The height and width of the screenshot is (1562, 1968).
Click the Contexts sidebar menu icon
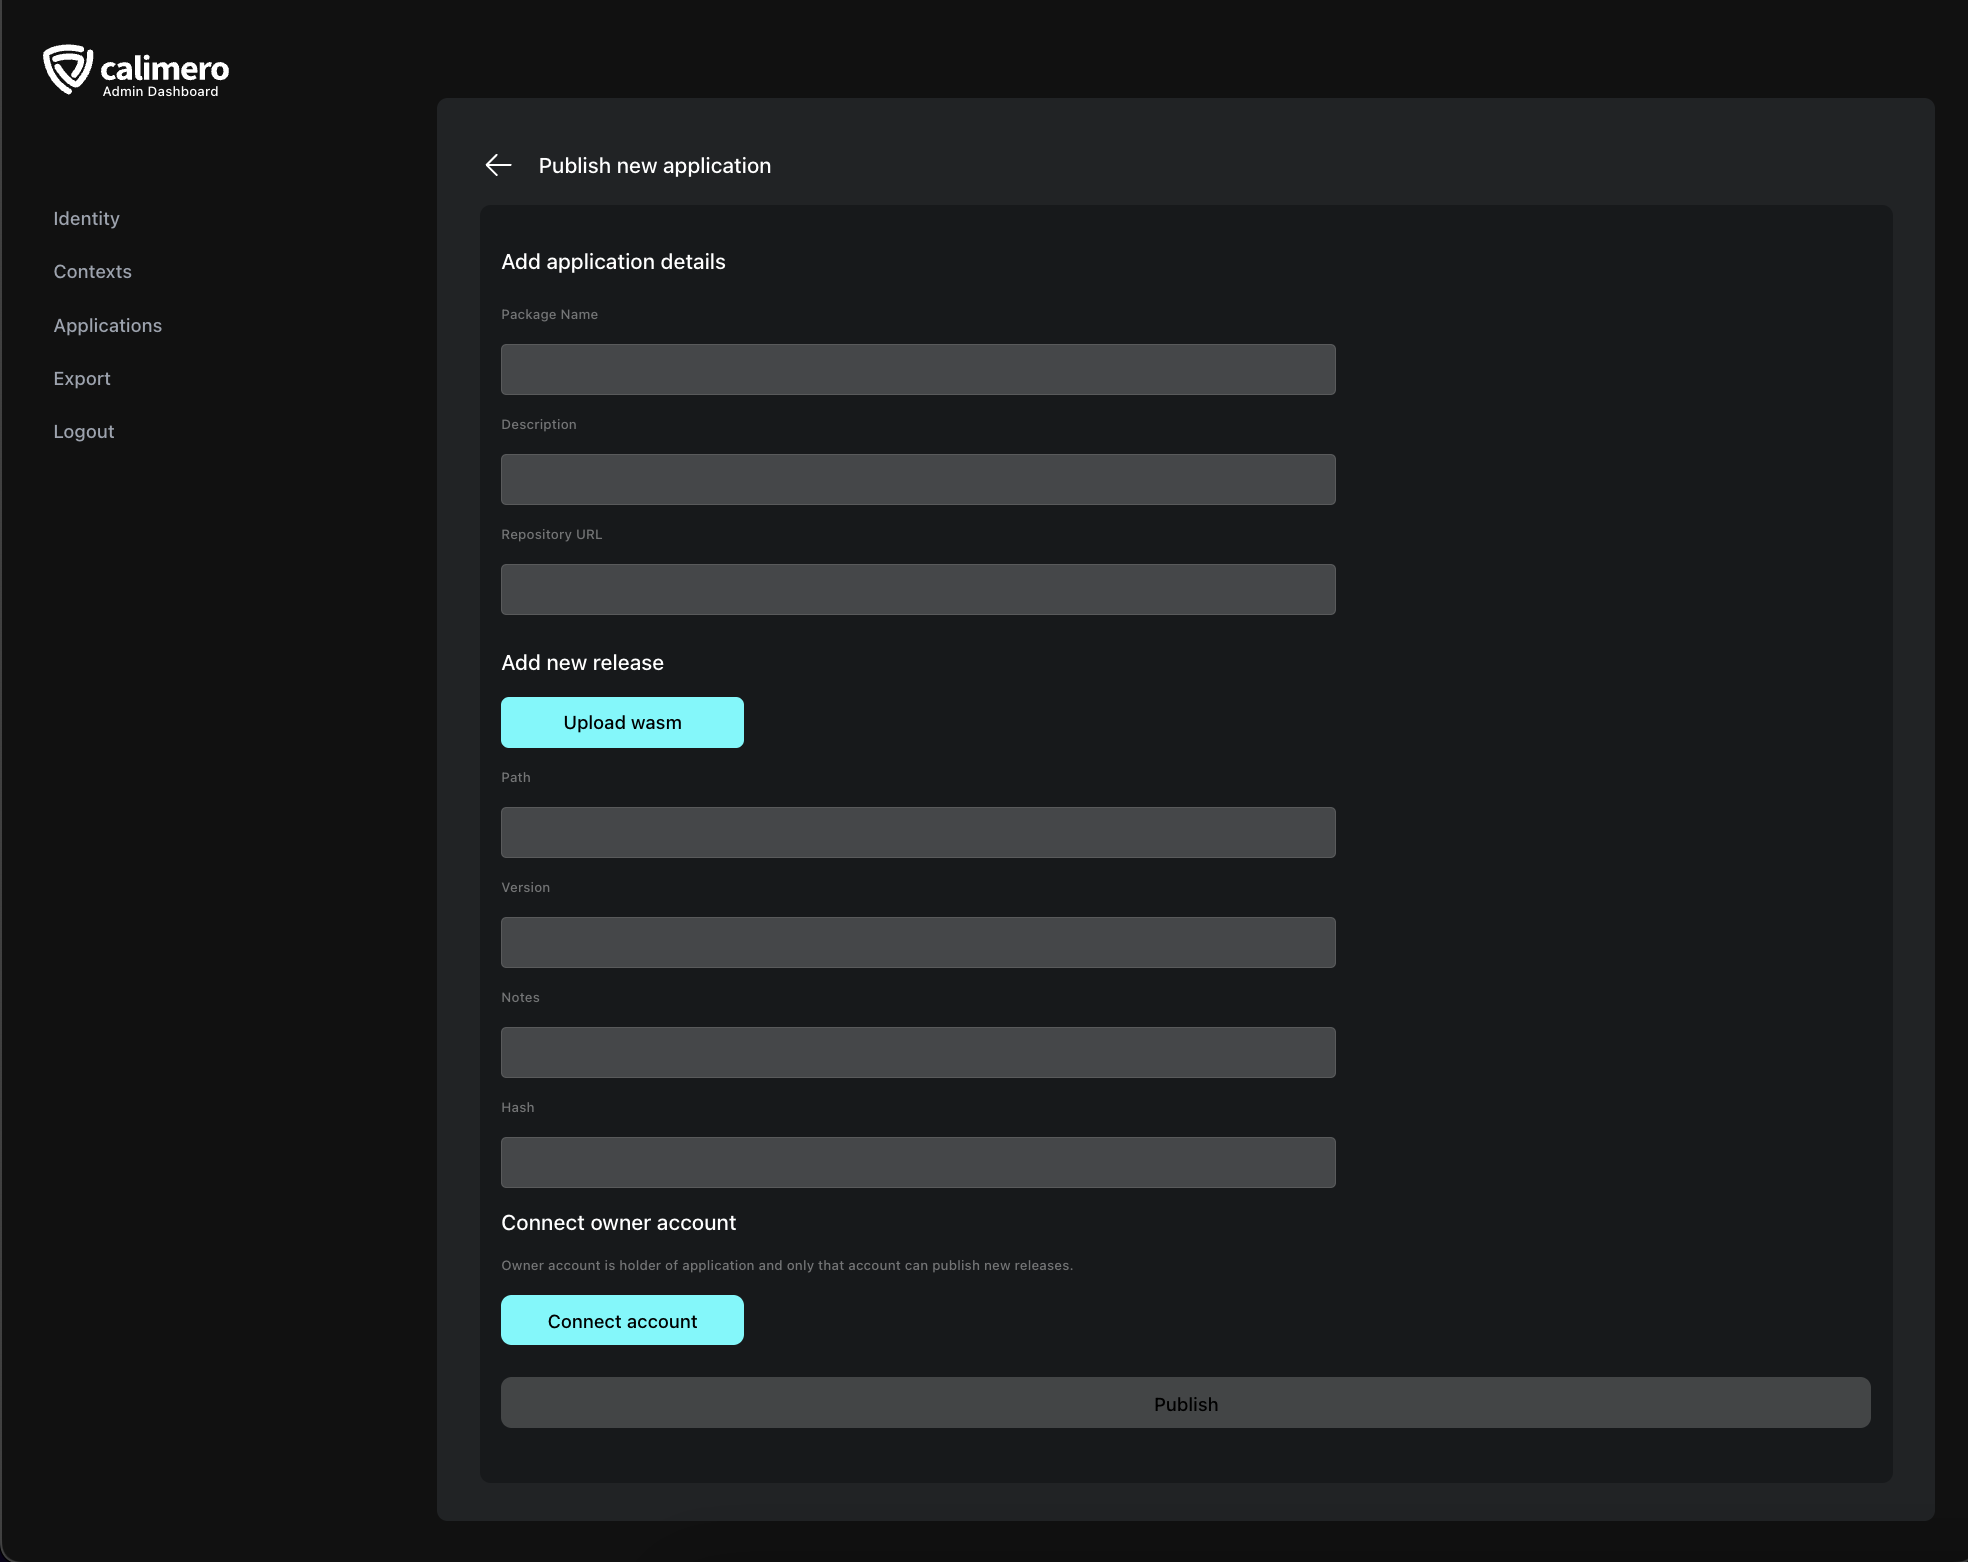pyautogui.click(x=91, y=270)
